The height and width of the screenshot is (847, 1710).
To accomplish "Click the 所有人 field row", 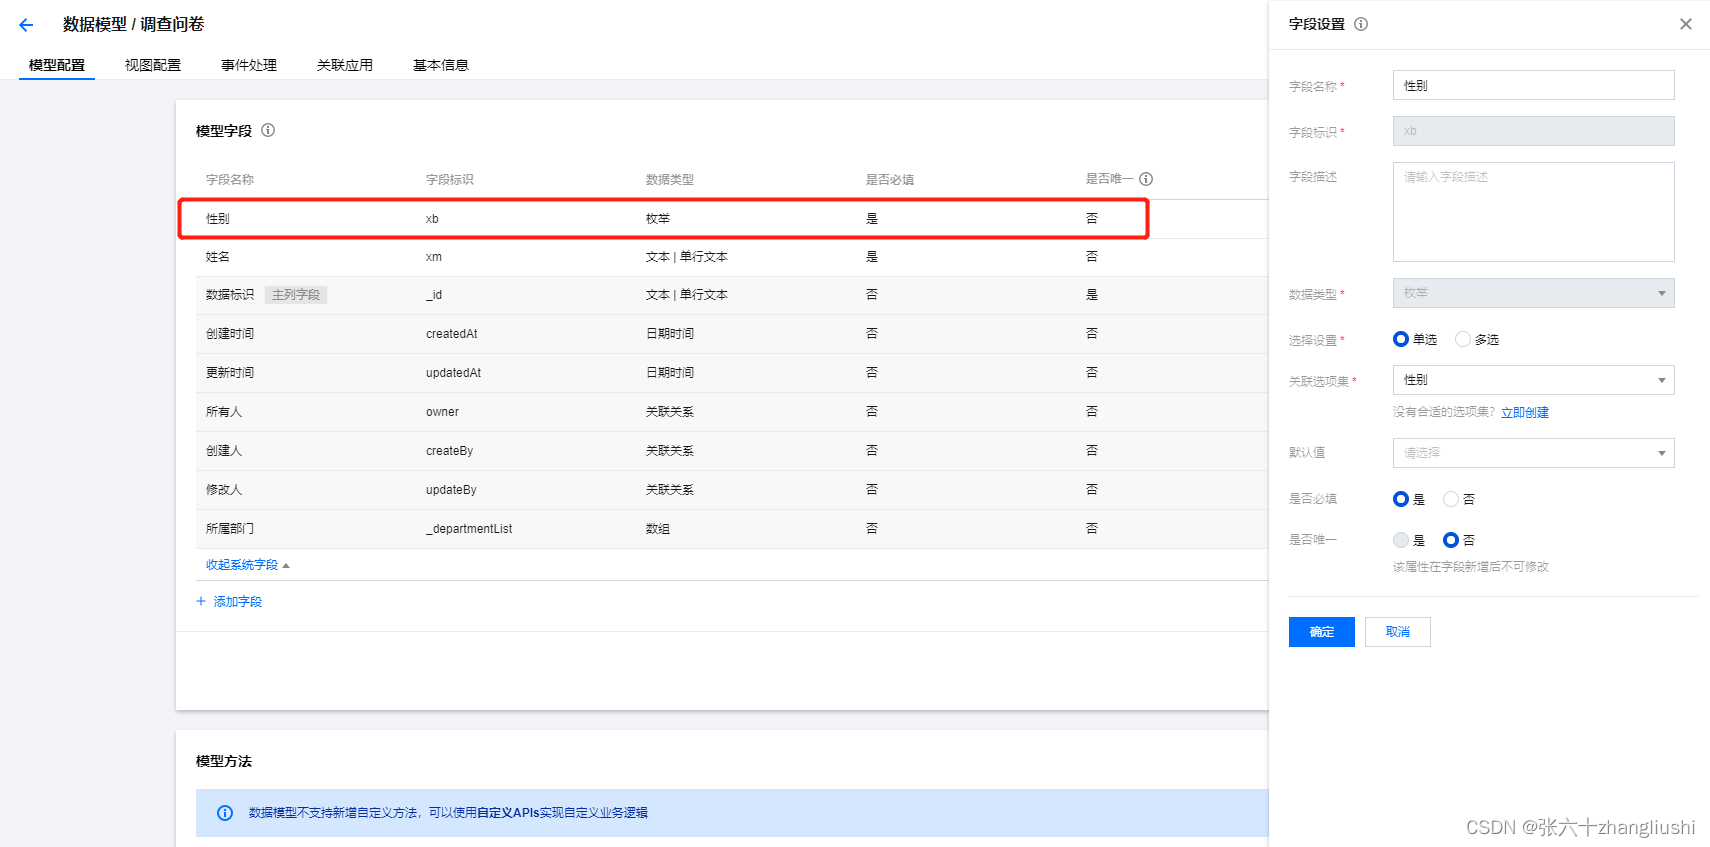I will click(732, 412).
